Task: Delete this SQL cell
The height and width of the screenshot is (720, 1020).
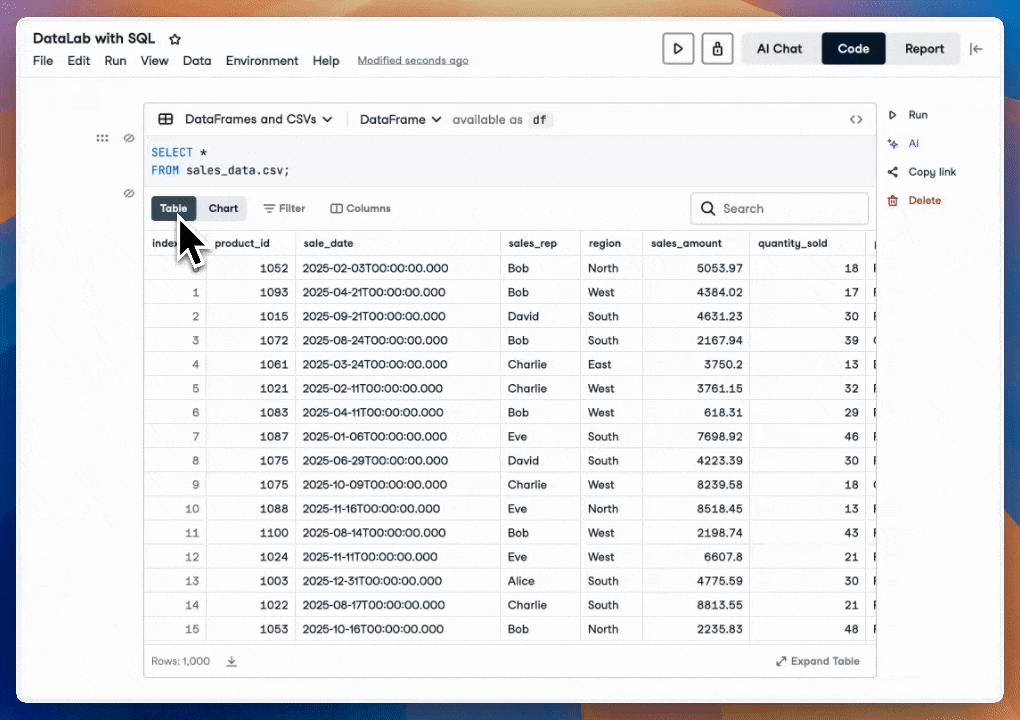Action: pos(914,200)
